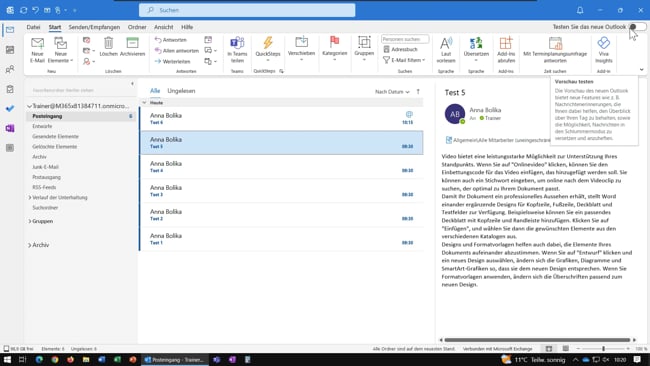Open the Kategorien flag menu
Viewport: 650px width, 366px height.
coord(335,49)
